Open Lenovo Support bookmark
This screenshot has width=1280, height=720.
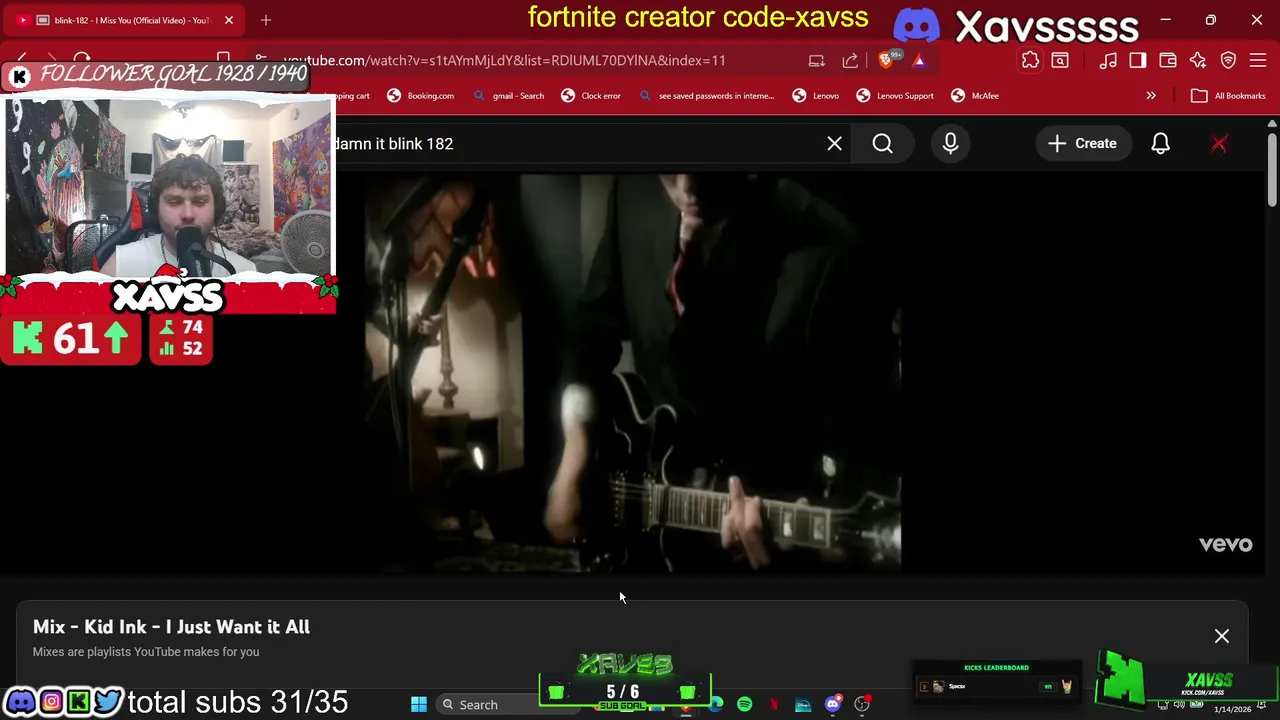[x=895, y=96]
